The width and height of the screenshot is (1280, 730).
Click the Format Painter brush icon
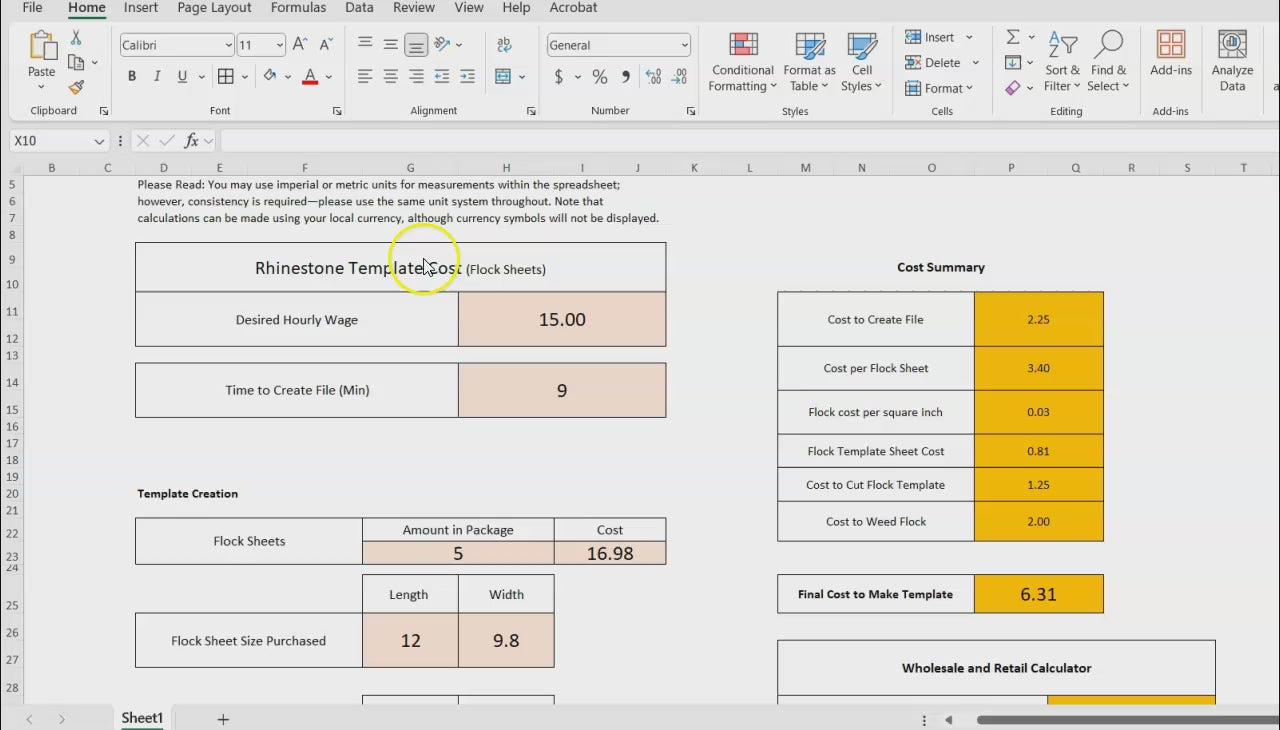click(x=76, y=88)
